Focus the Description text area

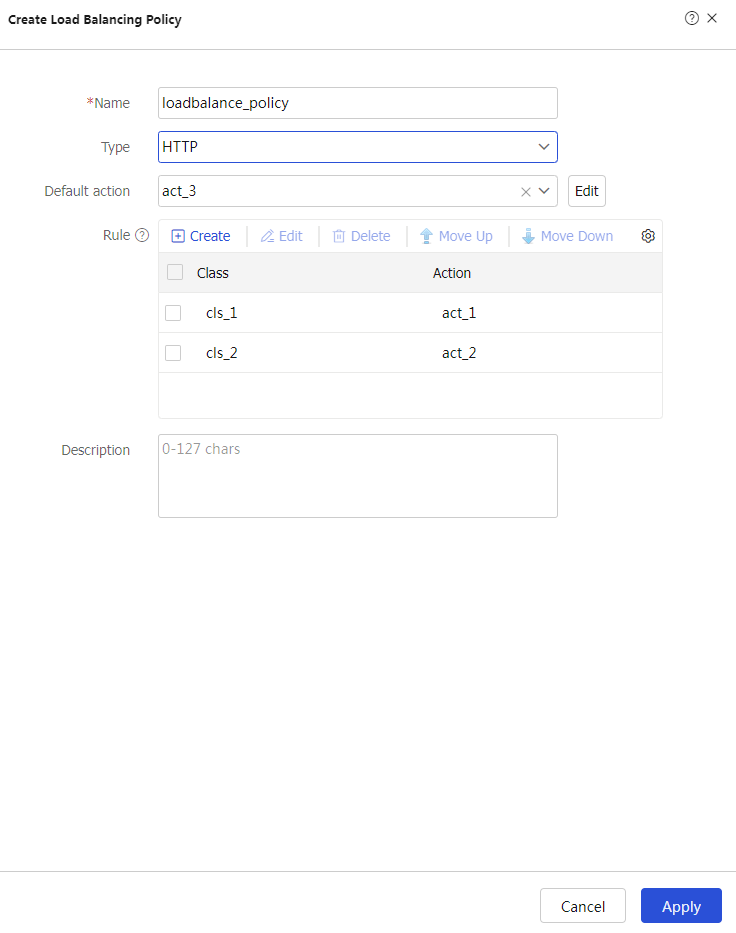coord(357,476)
